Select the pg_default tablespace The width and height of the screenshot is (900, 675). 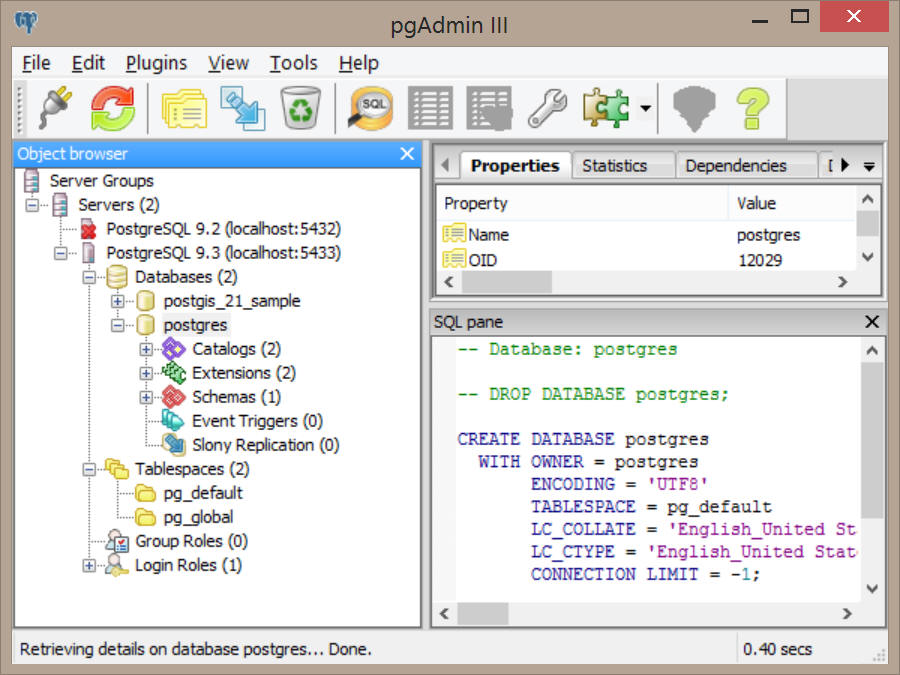click(x=203, y=493)
